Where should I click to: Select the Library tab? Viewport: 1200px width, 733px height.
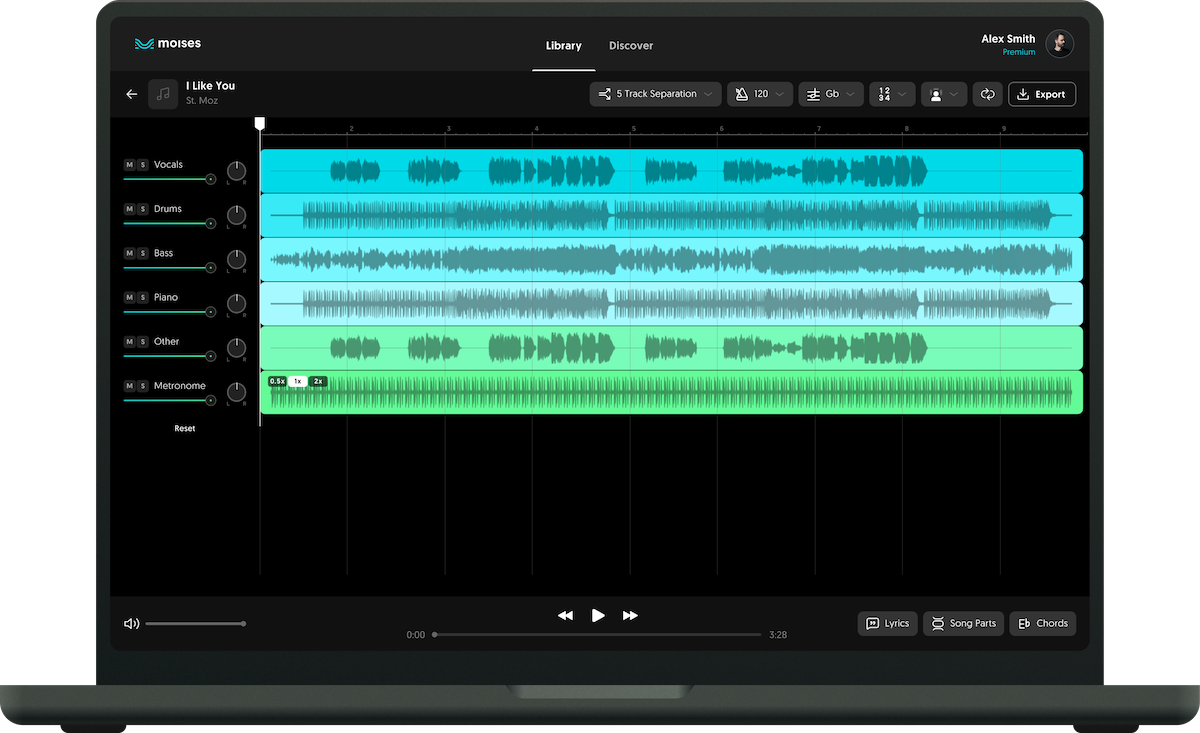tap(563, 45)
